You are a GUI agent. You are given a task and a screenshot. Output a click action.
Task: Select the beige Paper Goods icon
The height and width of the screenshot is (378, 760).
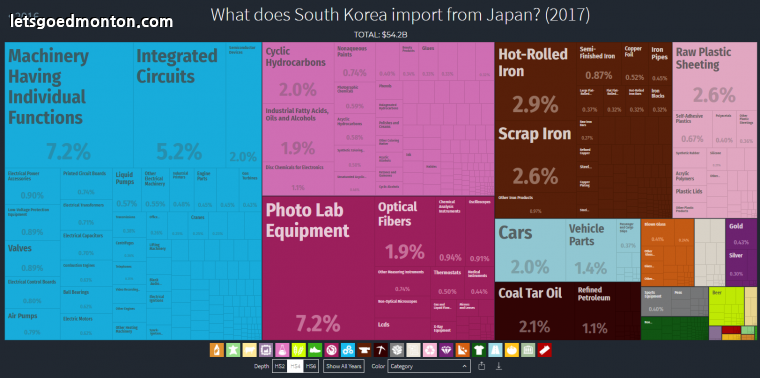tap(413, 350)
